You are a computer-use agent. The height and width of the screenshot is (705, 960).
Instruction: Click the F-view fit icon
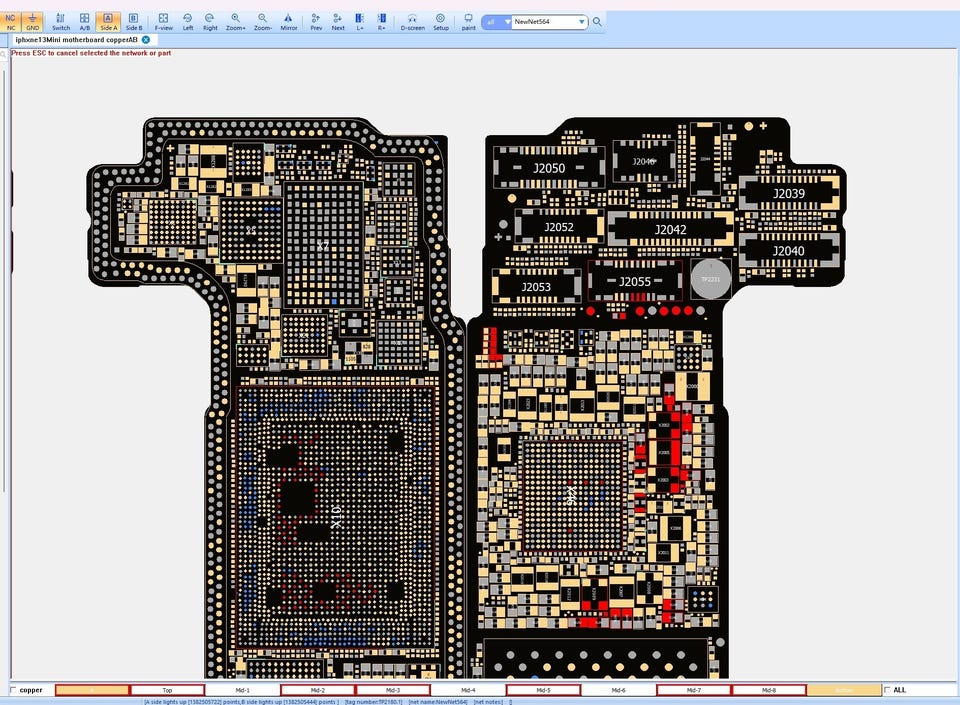point(163,21)
